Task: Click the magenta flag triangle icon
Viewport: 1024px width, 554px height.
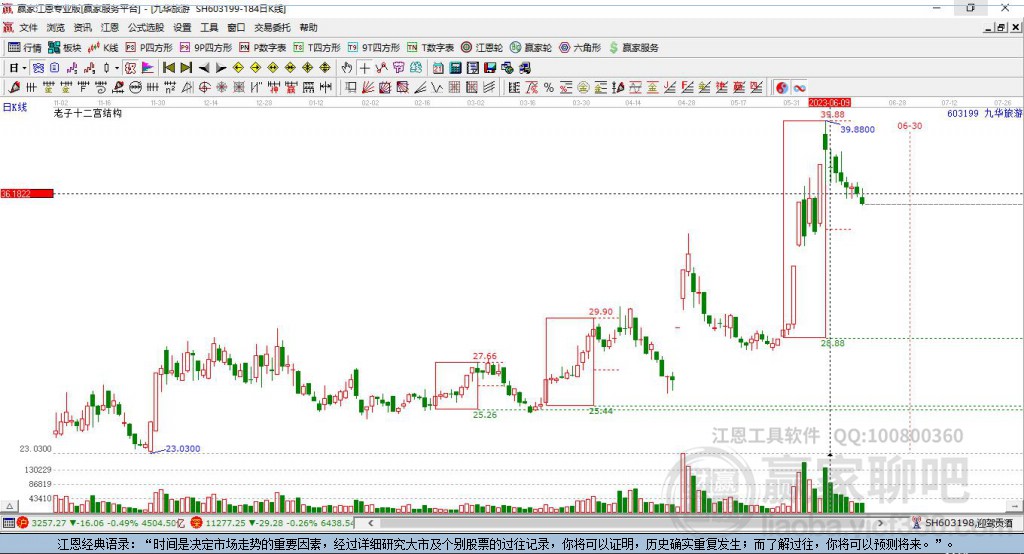Action: [x=149, y=68]
